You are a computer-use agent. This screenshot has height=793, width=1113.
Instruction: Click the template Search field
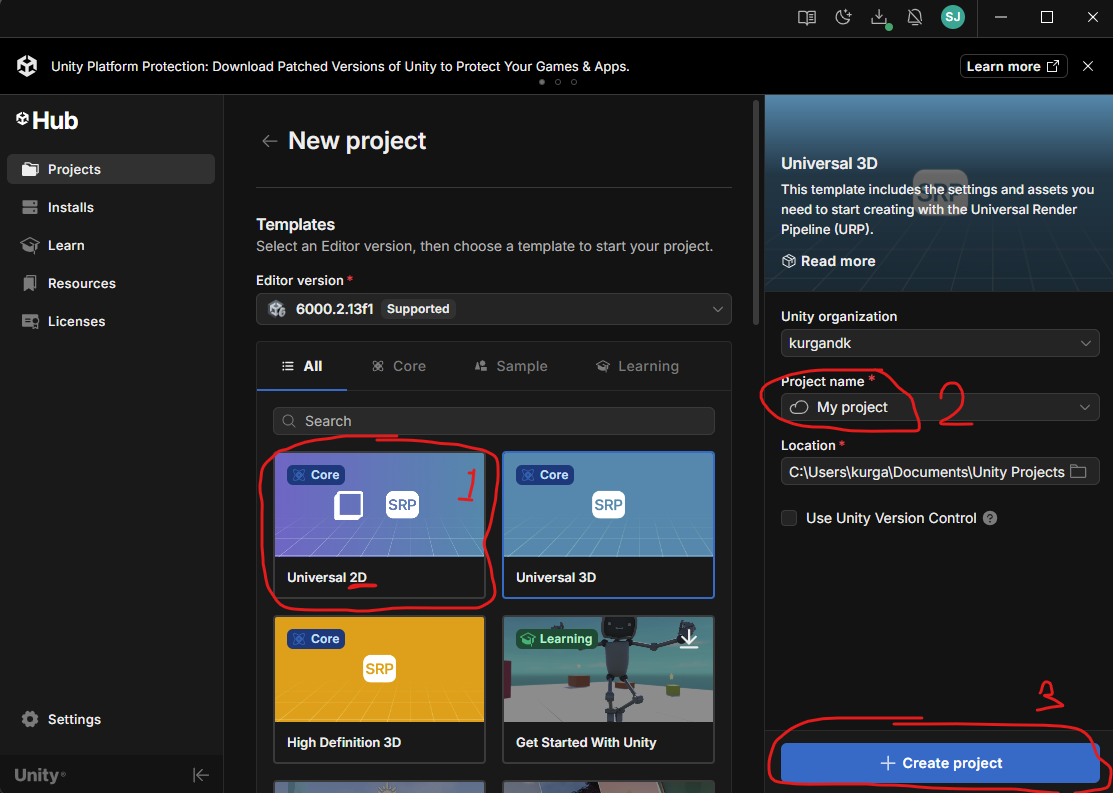pyautogui.click(x=494, y=421)
